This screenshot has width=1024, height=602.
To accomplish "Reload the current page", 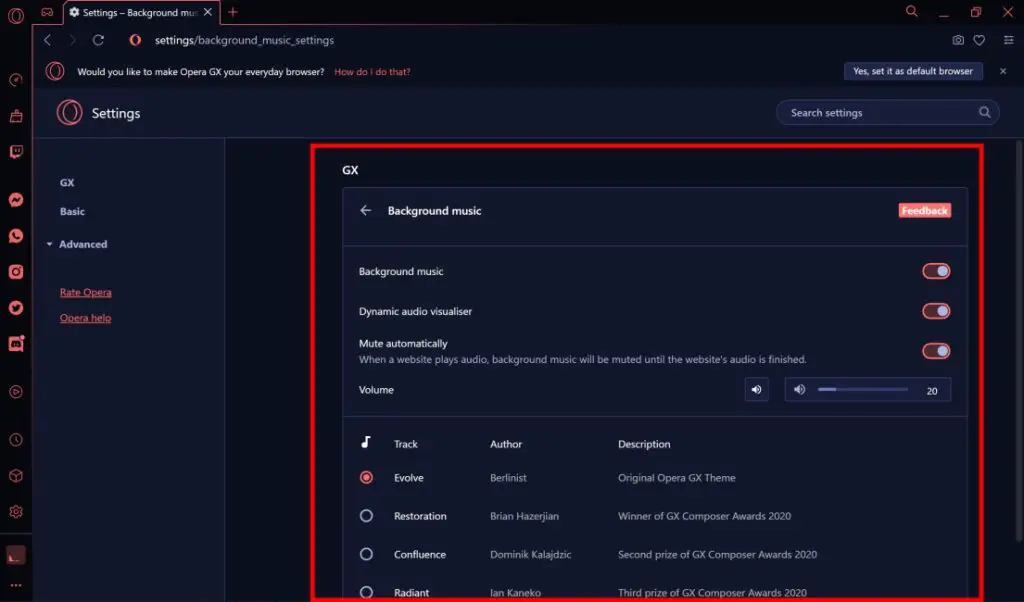I will point(98,40).
